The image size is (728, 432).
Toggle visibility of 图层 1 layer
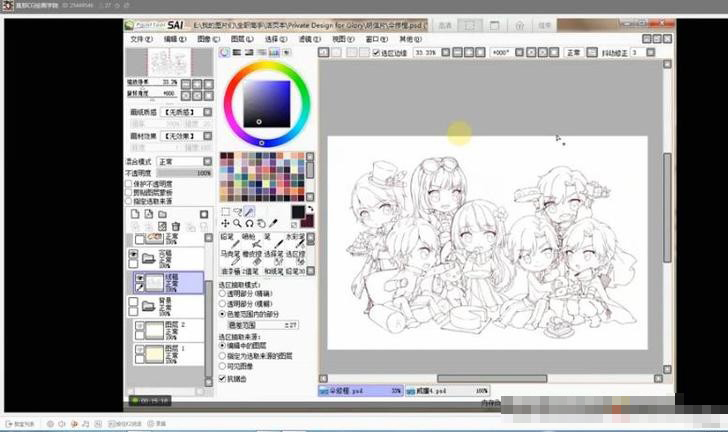coord(139,349)
